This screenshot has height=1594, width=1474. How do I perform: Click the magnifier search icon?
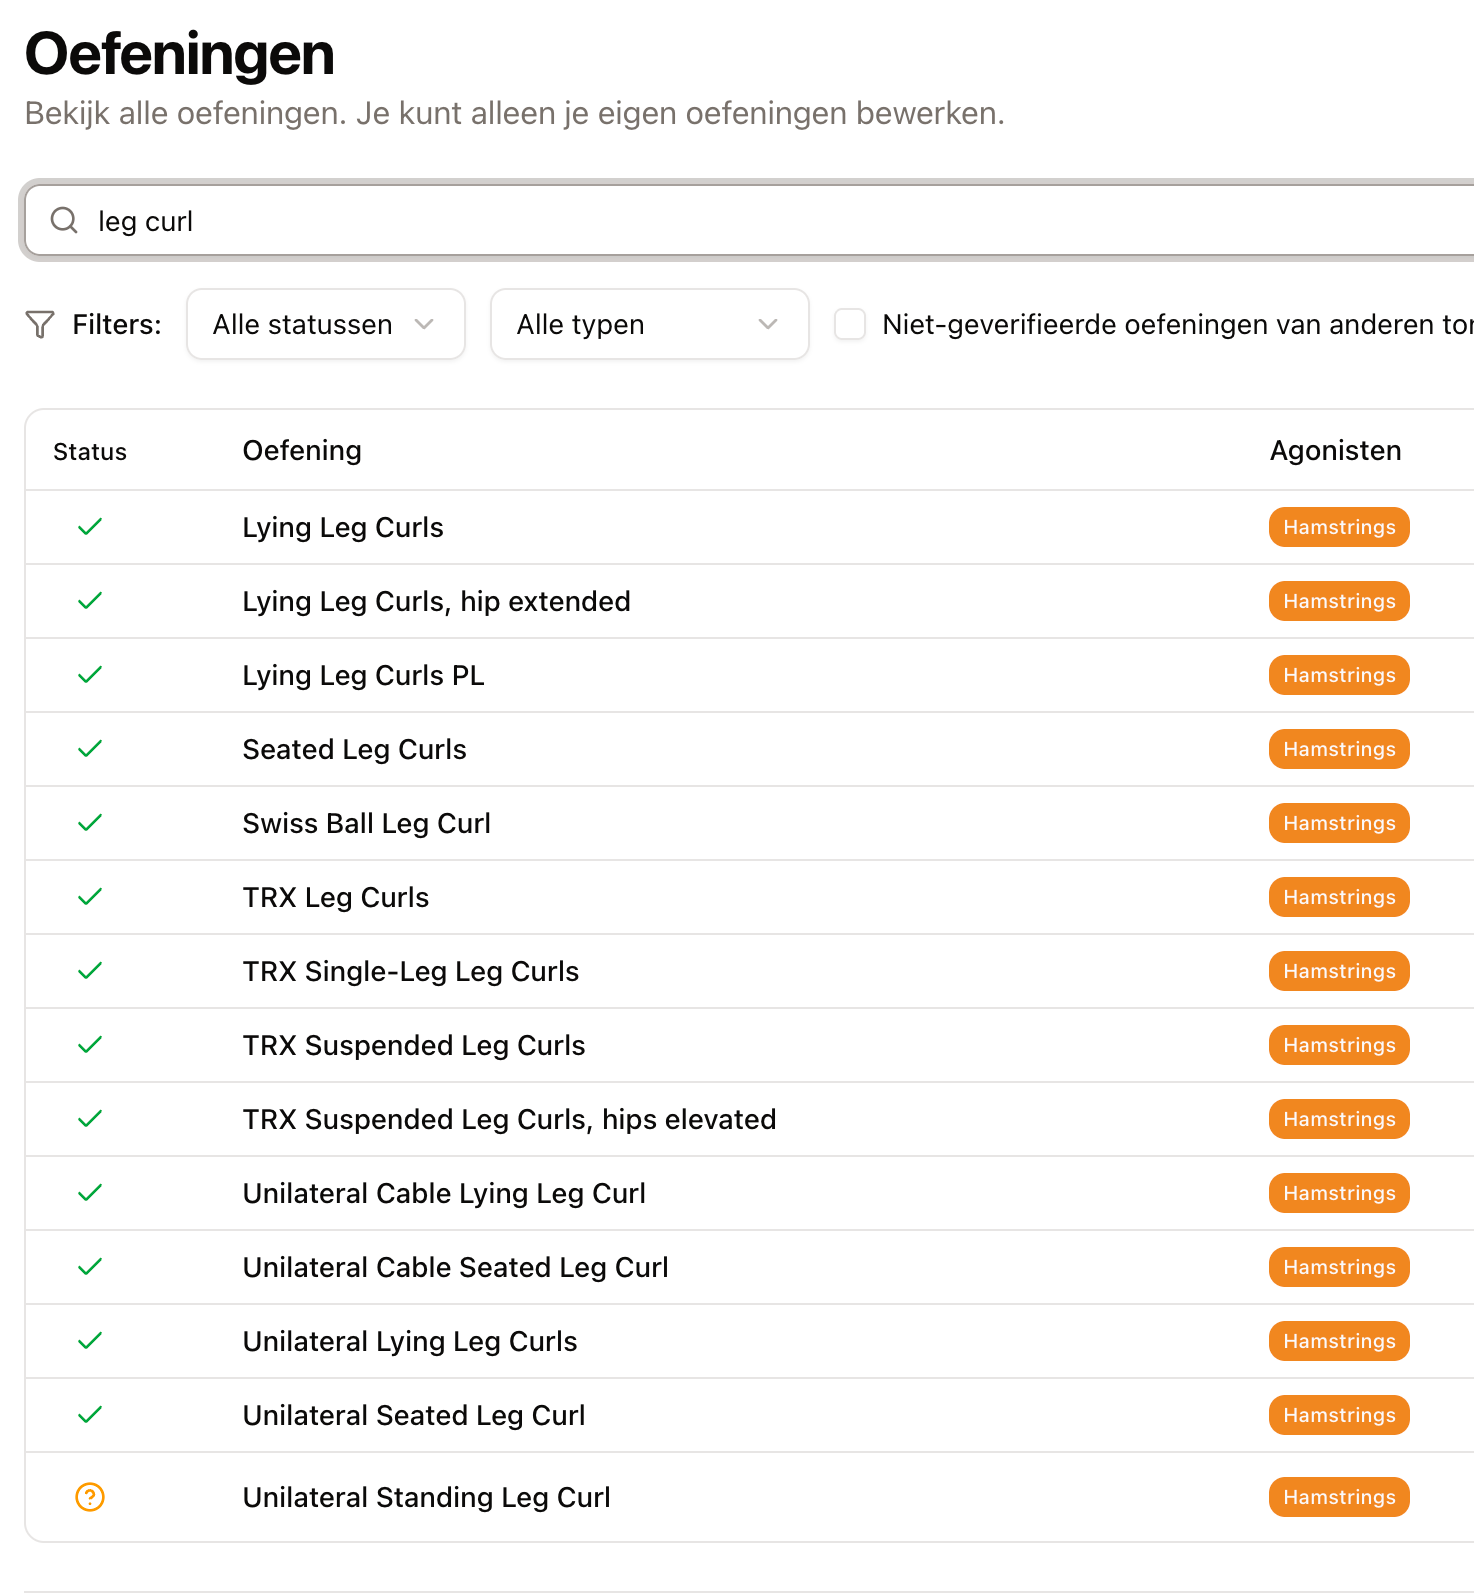tap(64, 220)
